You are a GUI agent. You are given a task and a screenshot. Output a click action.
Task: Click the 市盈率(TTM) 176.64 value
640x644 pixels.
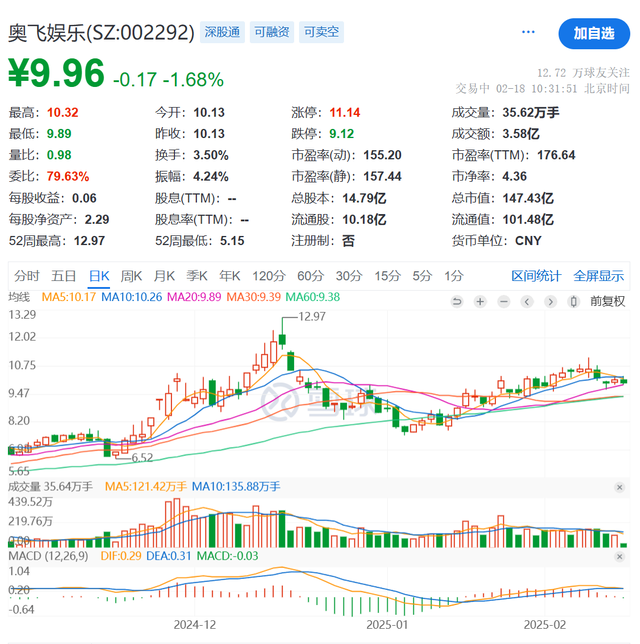(x=556, y=155)
